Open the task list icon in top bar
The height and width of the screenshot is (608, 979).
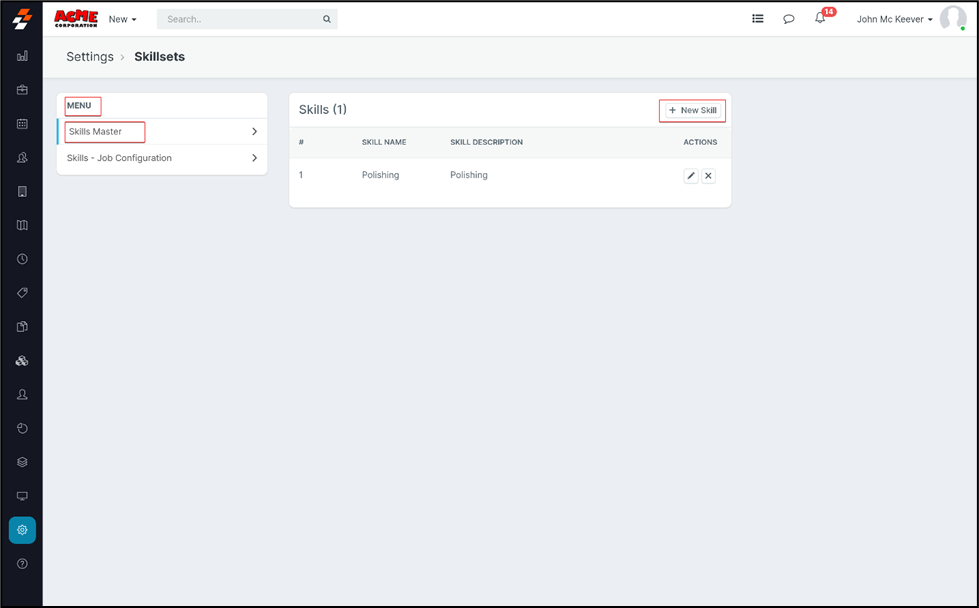(758, 19)
